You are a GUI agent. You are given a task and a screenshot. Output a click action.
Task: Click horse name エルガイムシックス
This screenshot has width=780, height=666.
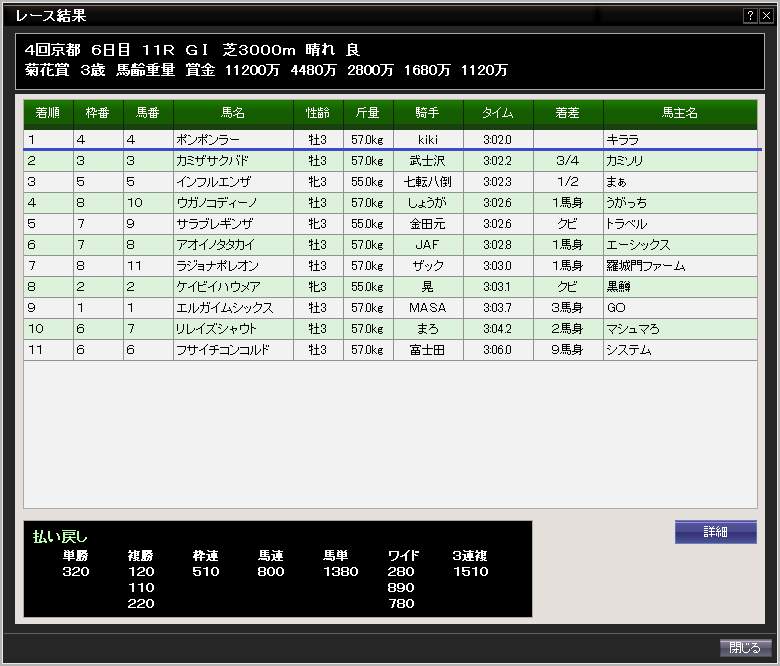point(225,308)
